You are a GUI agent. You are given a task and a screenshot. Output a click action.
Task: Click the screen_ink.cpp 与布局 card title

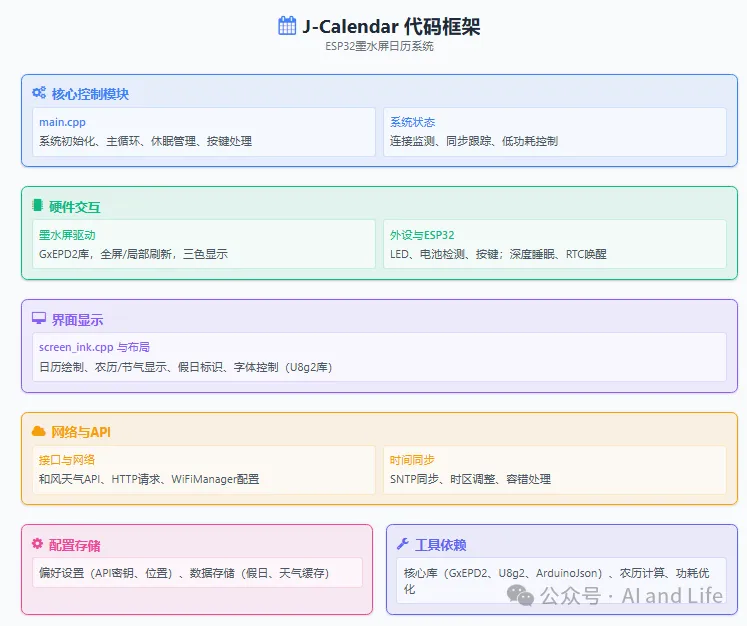pos(94,347)
